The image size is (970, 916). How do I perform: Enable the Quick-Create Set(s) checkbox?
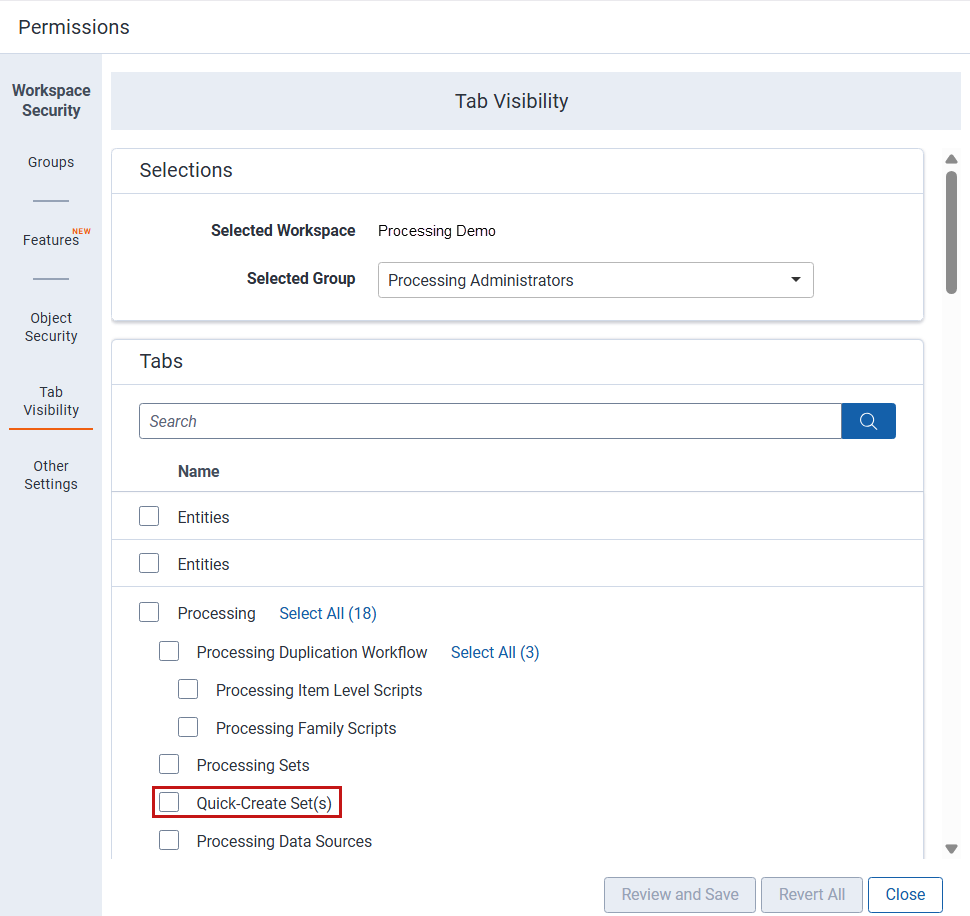(169, 801)
